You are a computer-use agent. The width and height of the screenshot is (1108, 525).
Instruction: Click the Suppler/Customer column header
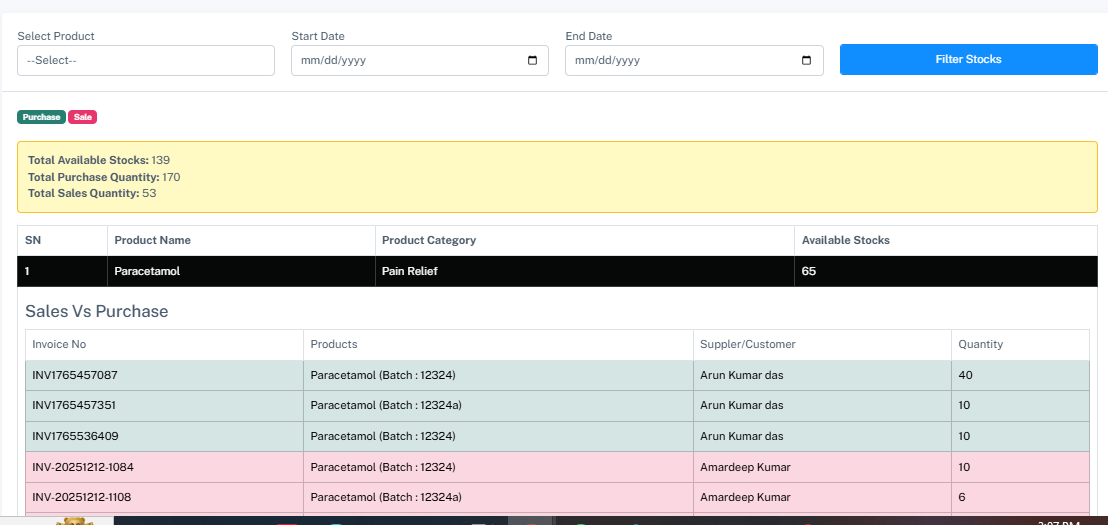point(747,344)
